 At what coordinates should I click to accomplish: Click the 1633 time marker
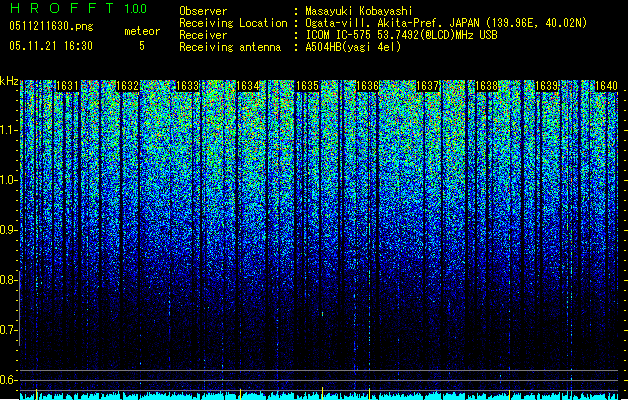(x=187, y=86)
